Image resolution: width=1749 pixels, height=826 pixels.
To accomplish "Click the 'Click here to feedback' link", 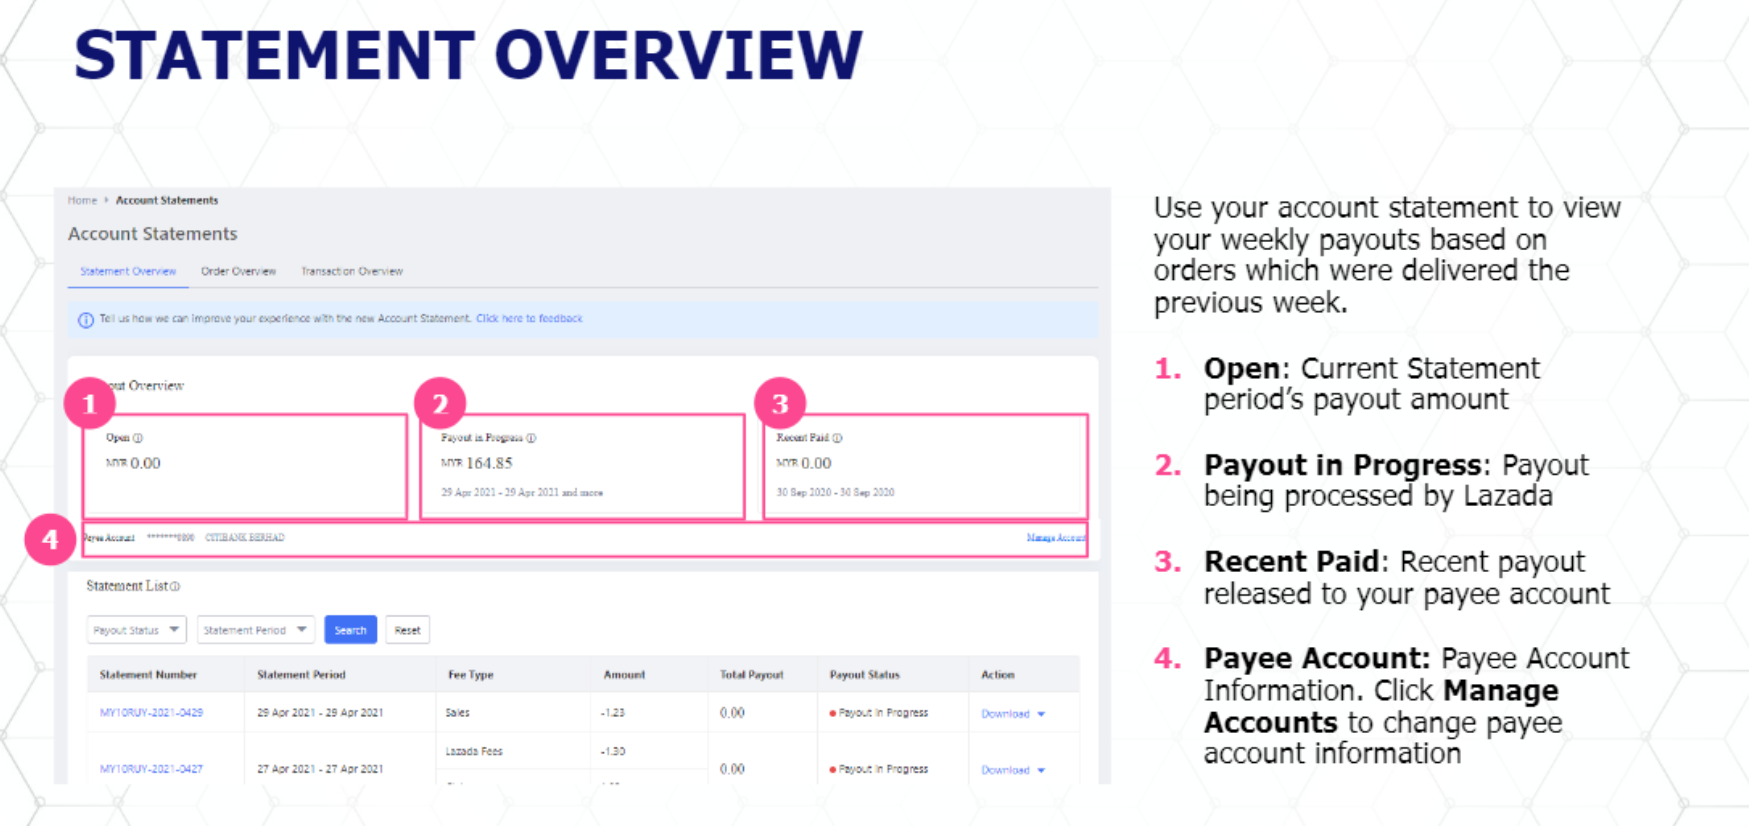I will pyautogui.click(x=529, y=319).
